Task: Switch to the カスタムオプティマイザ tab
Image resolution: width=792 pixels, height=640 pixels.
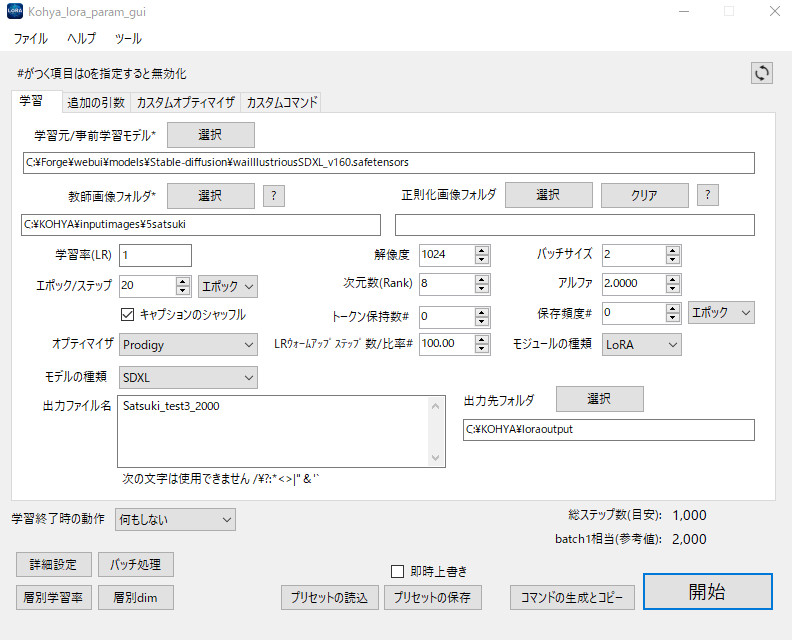Action: [186, 102]
